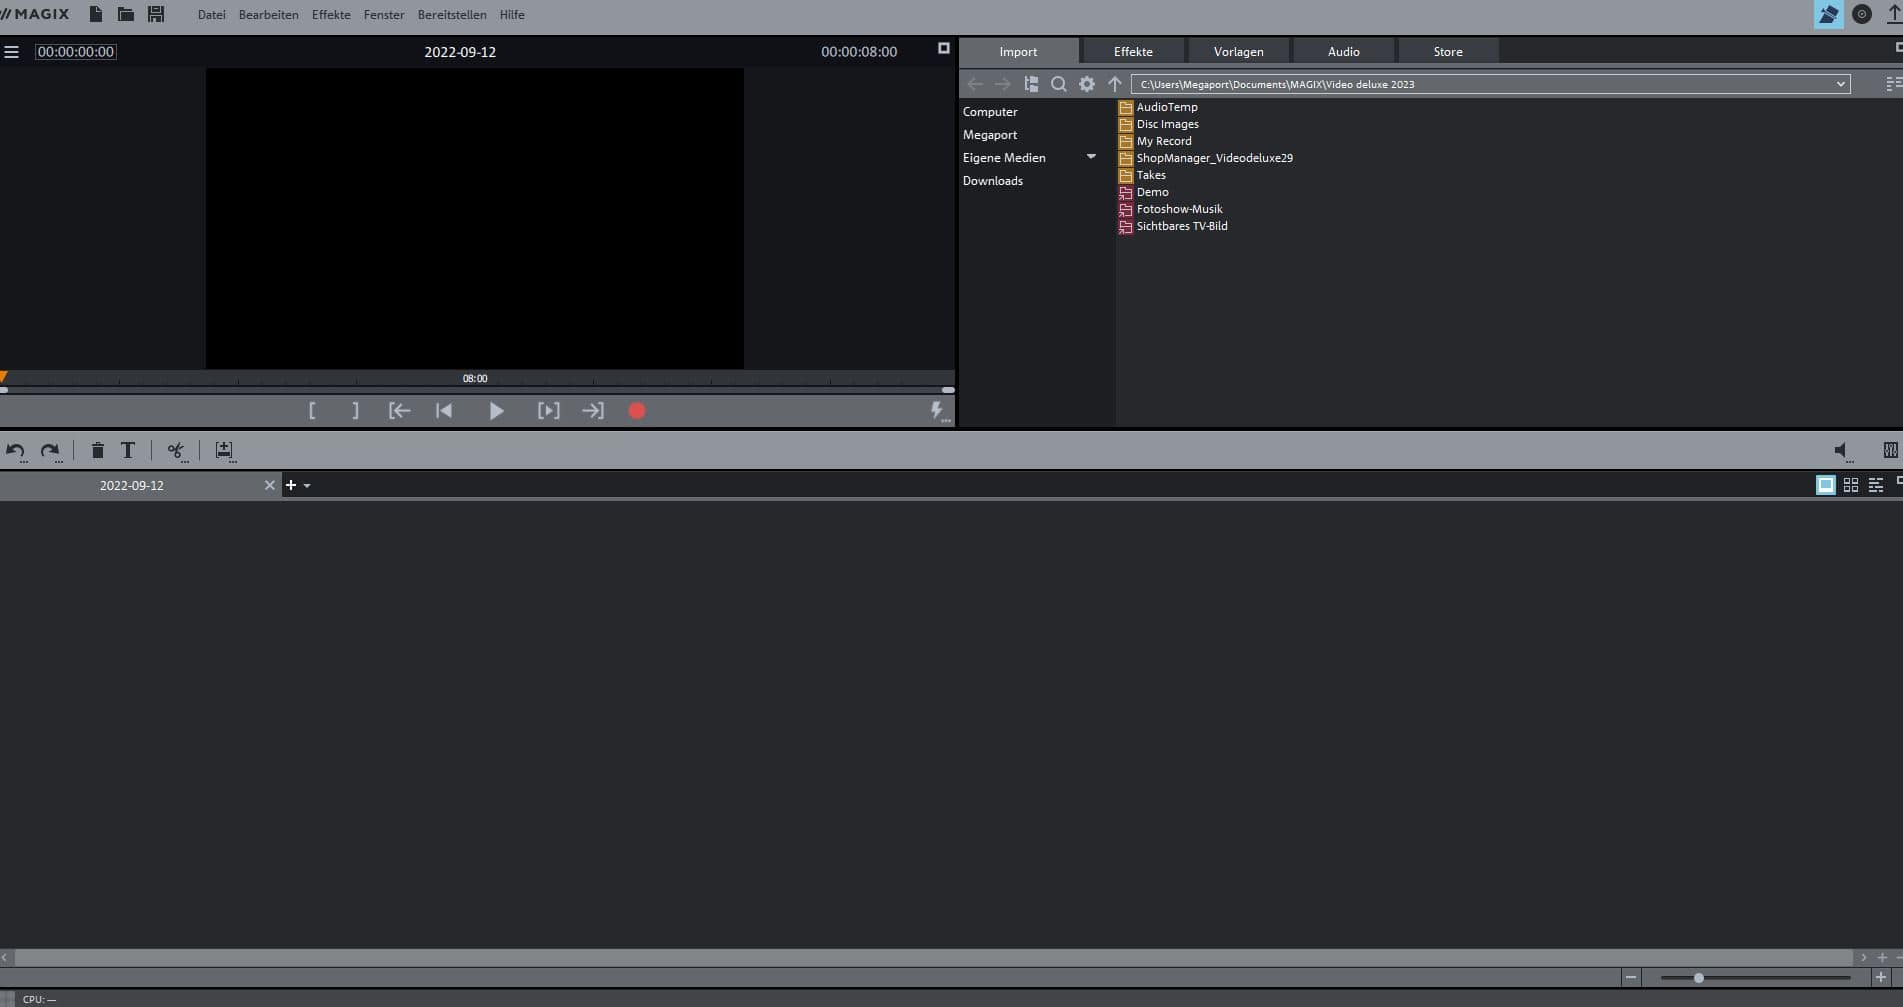Toggle storyboard mode view
1903x1007 pixels.
click(x=1825, y=485)
